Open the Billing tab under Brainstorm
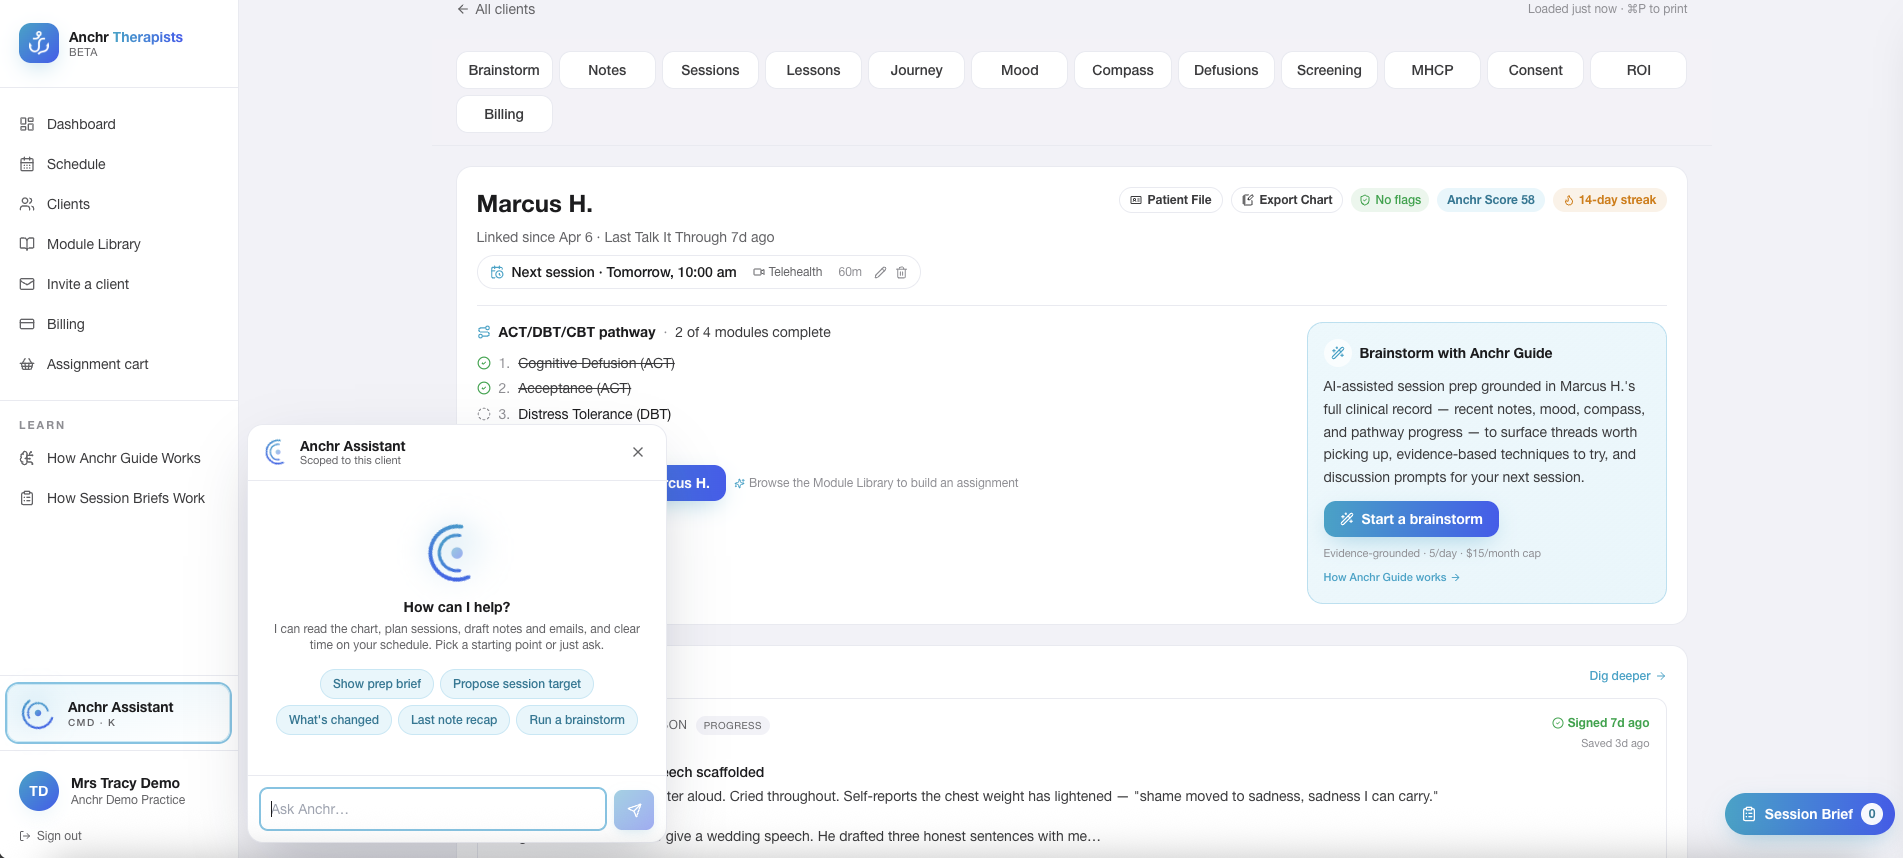This screenshot has width=1903, height=858. (x=504, y=114)
